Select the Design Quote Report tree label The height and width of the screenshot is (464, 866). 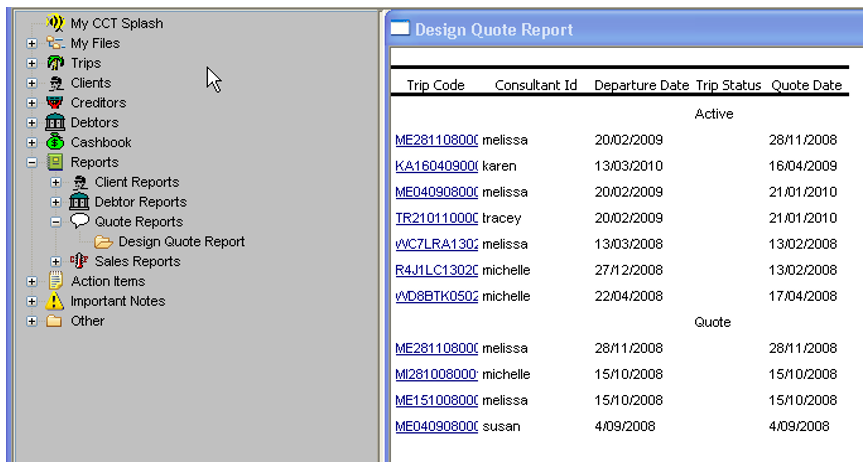[181, 241]
